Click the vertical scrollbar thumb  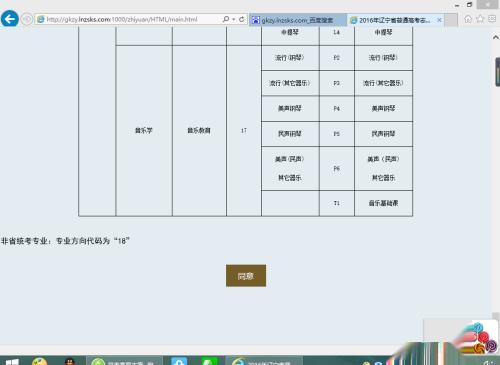click(498, 72)
